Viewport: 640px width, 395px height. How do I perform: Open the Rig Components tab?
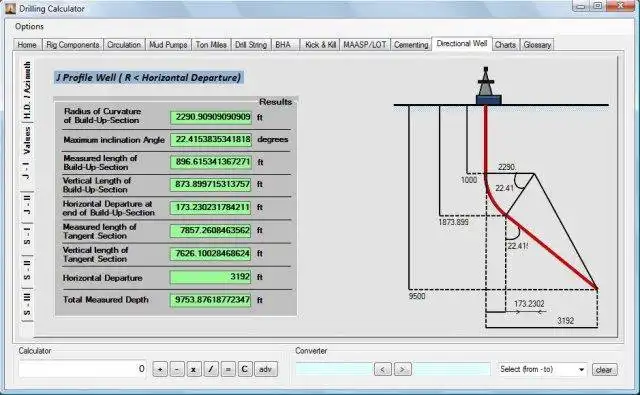pyautogui.click(x=73, y=45)
